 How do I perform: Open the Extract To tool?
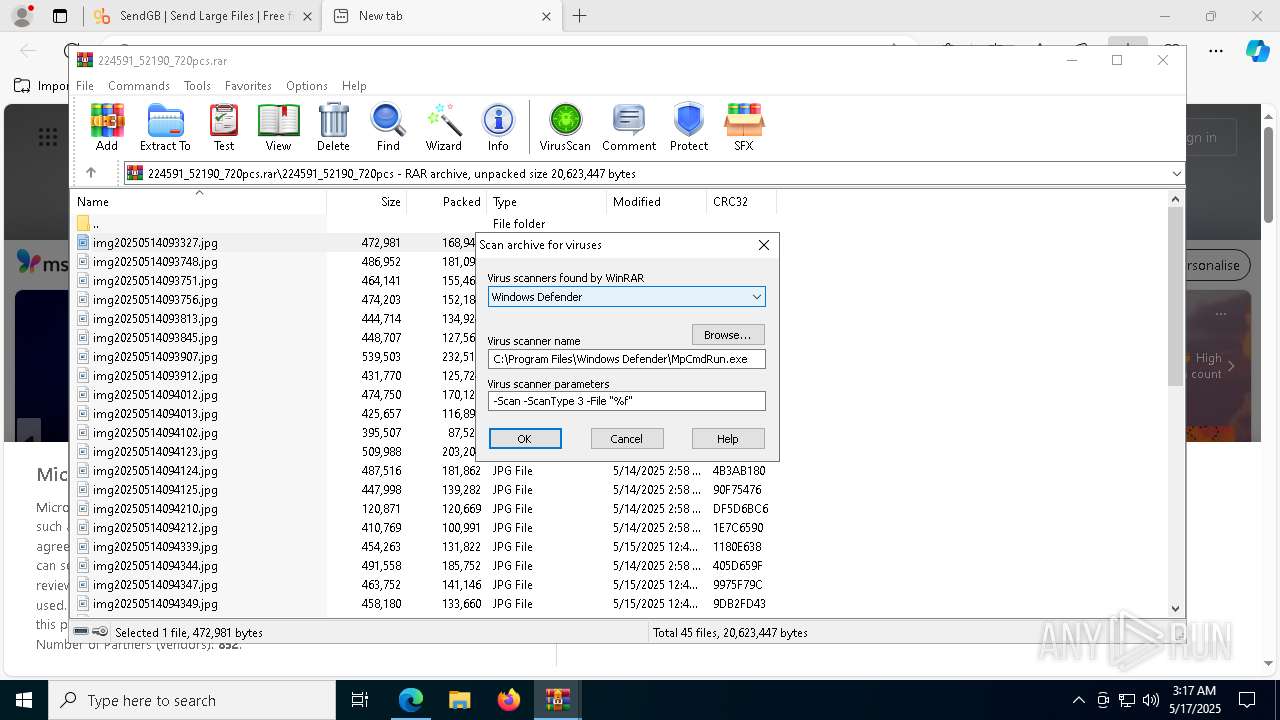tap(165, 127)
